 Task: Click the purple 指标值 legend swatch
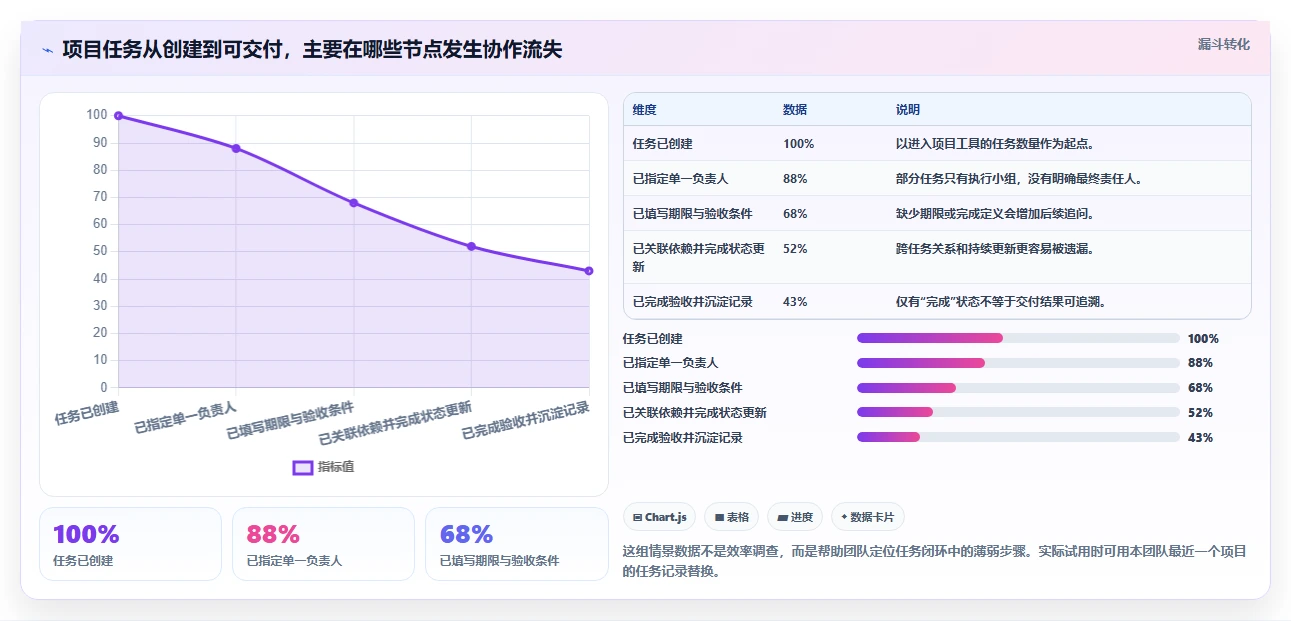click(303, 467)
